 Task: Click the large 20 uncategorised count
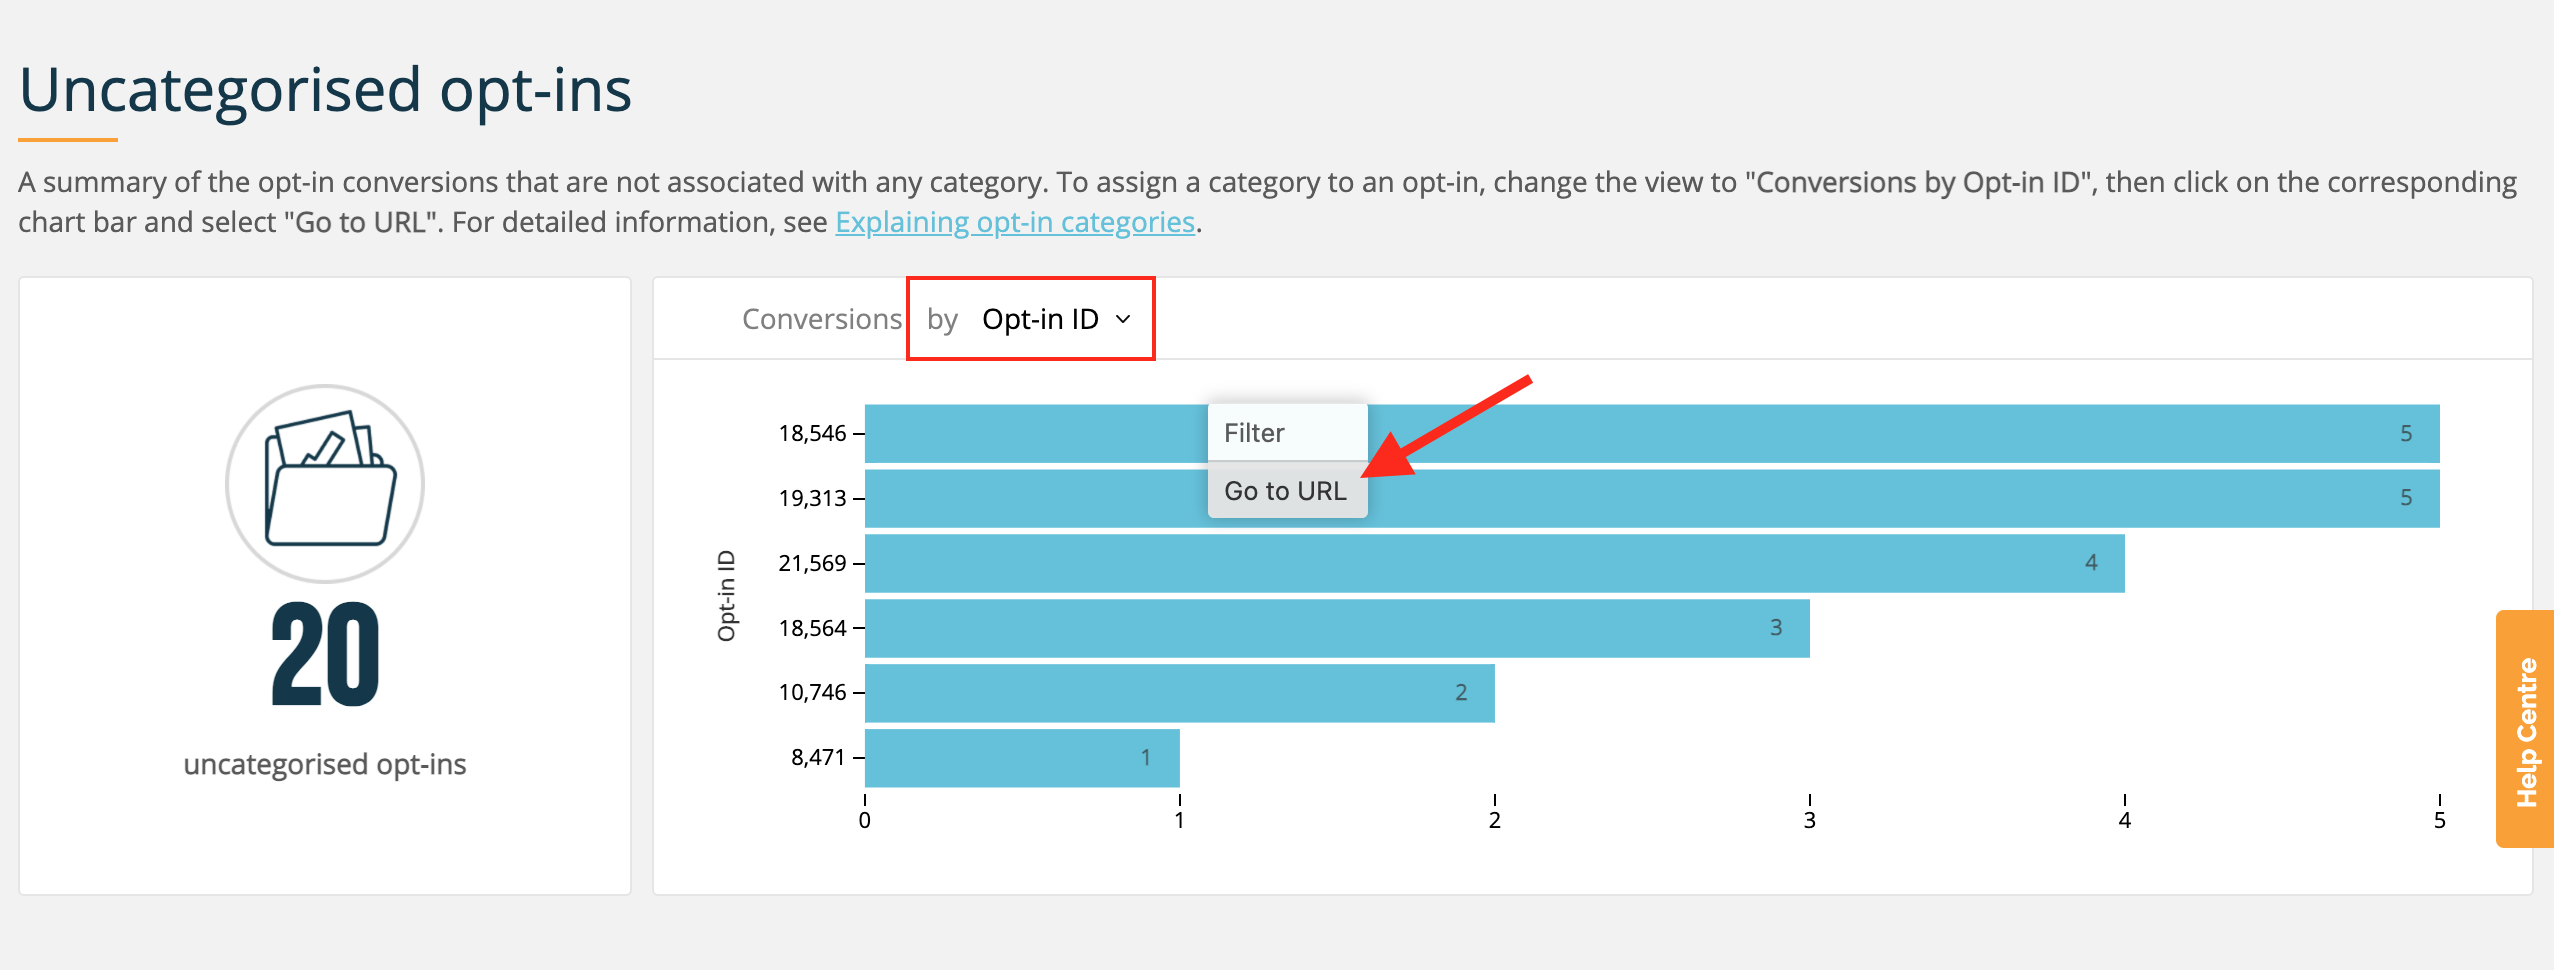click(x=325, y=655)
